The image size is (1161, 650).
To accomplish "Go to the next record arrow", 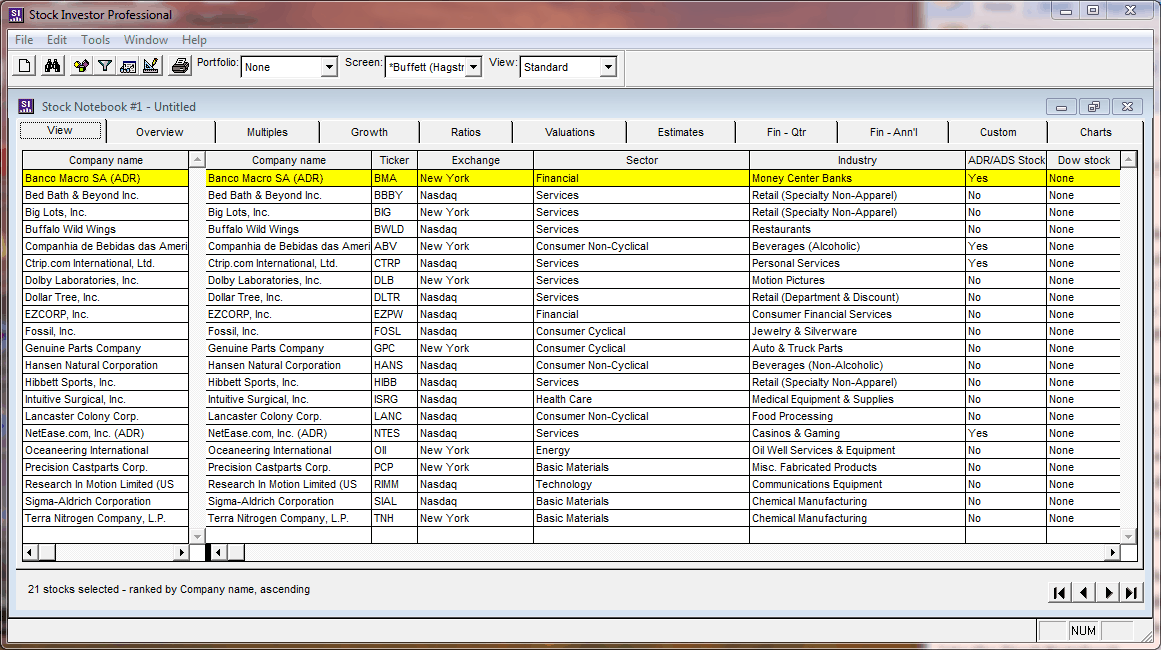I will (x=1108, y=593).
